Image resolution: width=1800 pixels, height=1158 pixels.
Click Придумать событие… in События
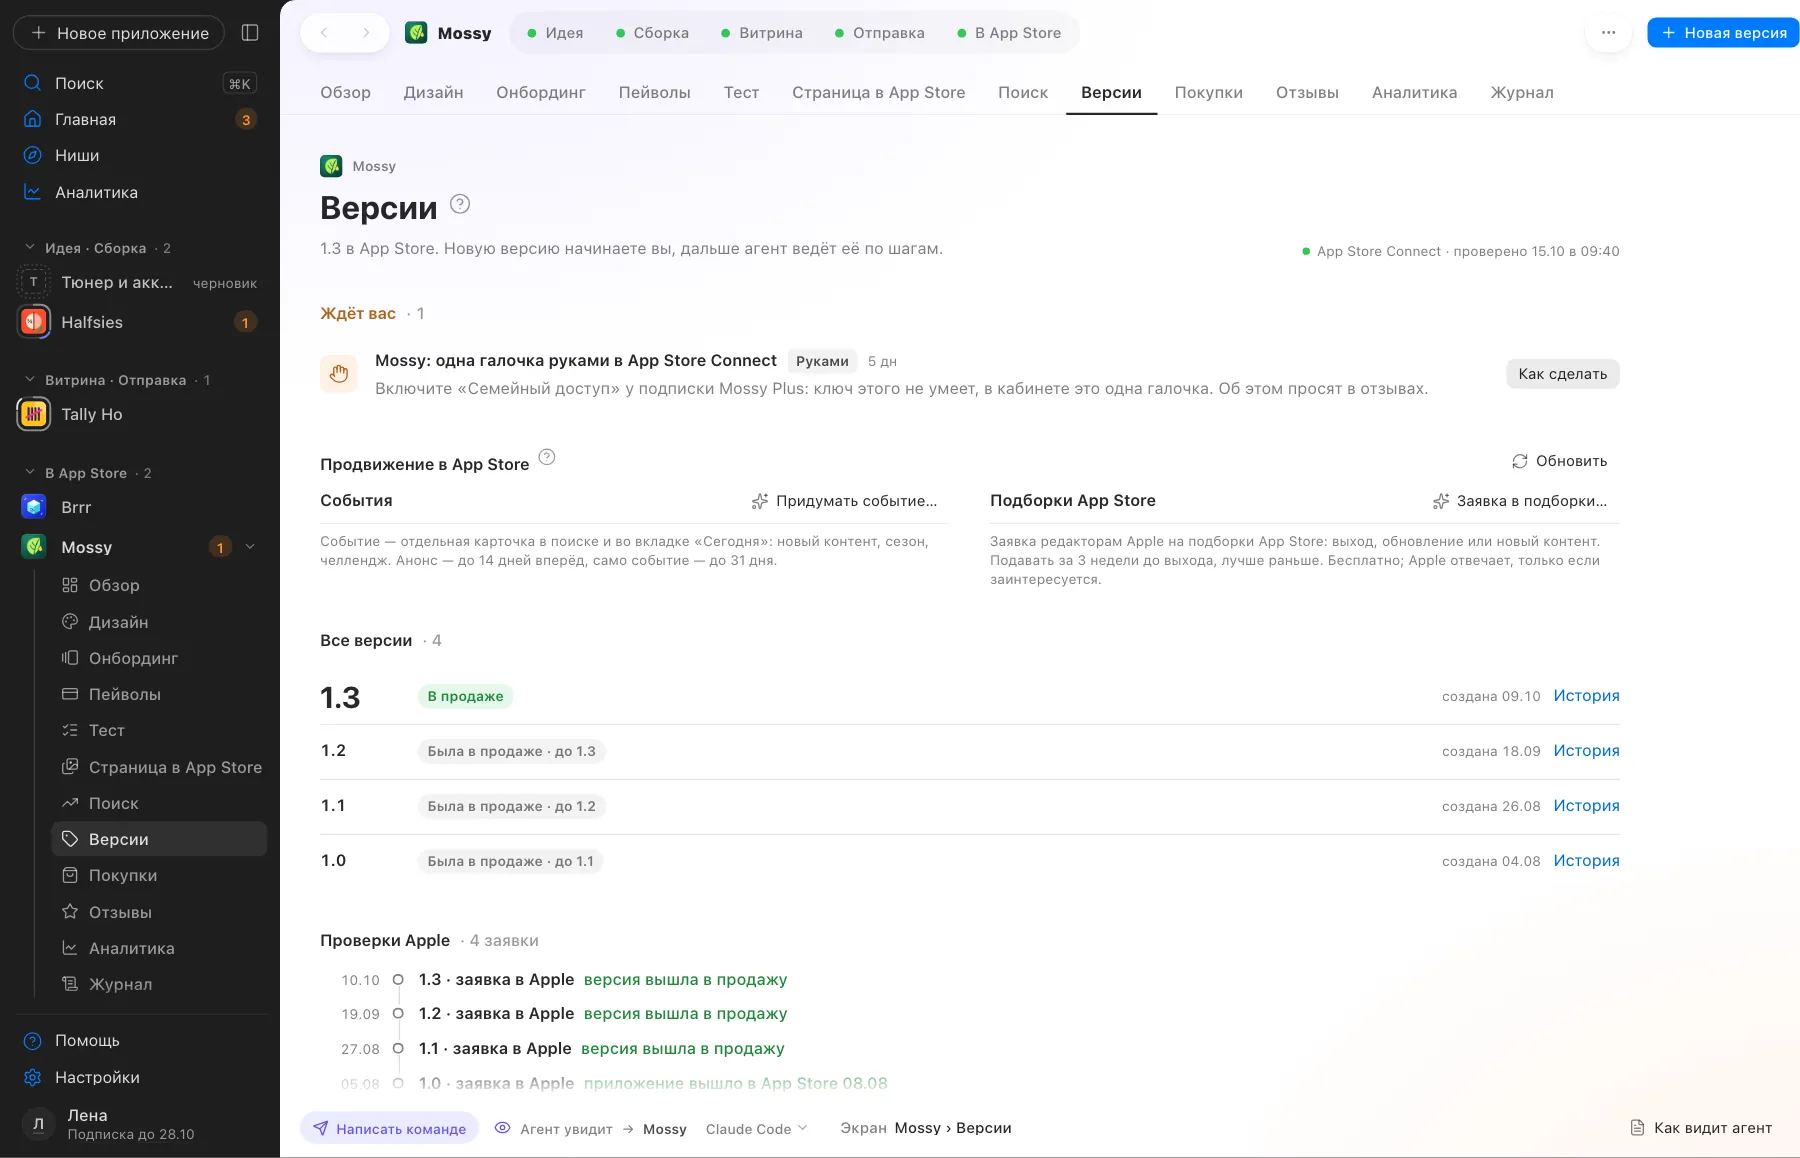pos(844,501)
